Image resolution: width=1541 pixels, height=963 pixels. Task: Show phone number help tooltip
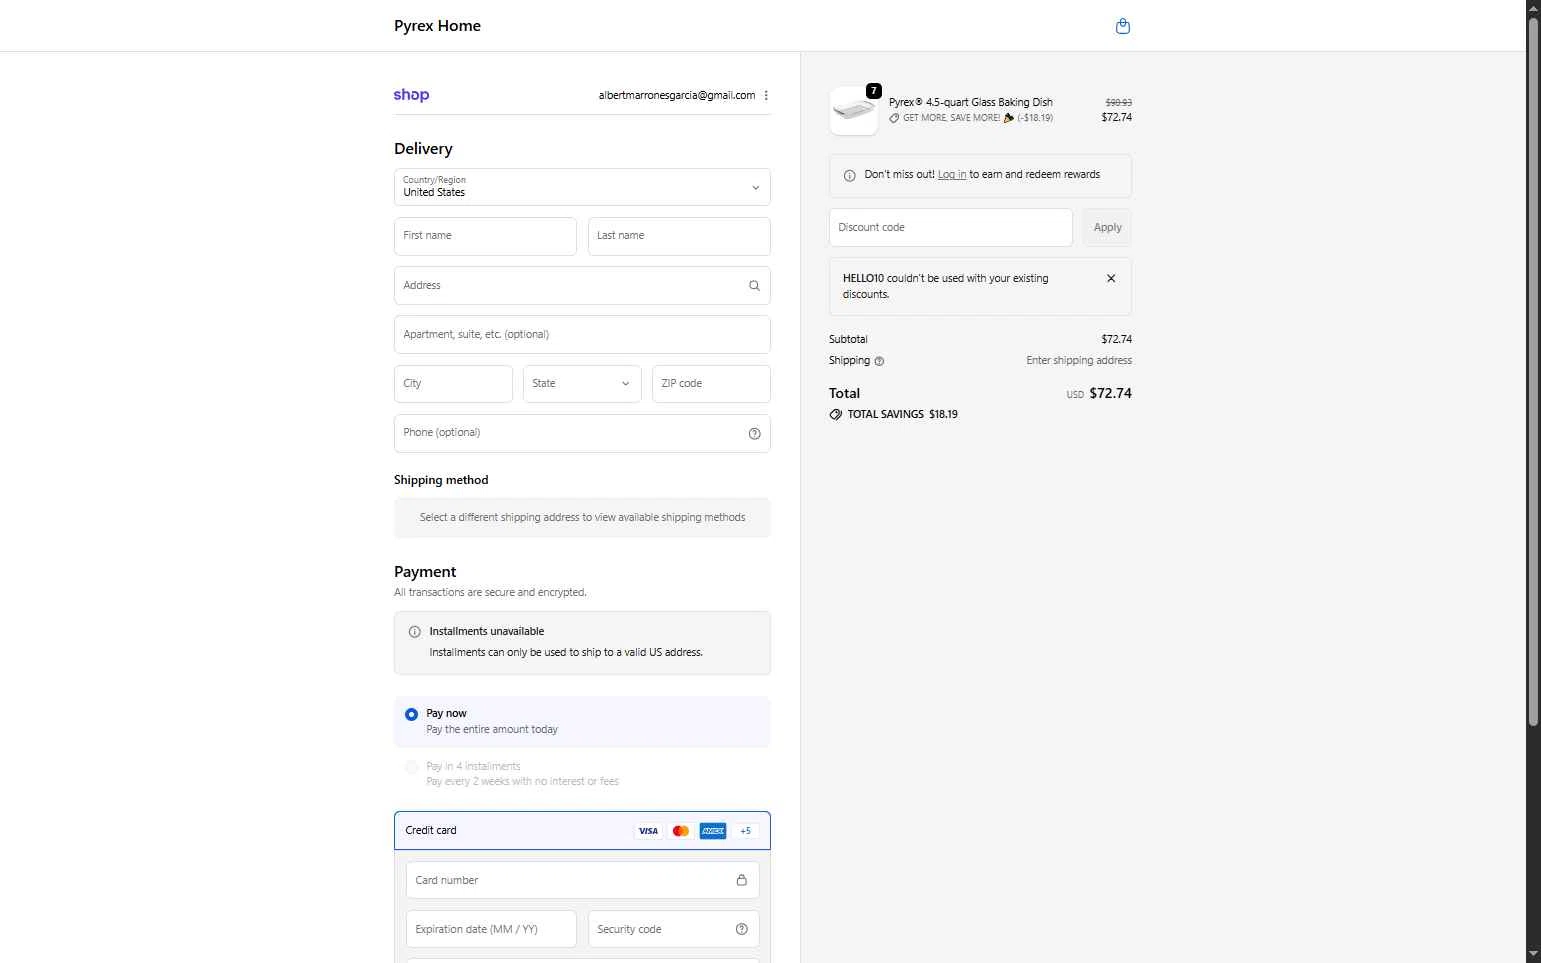754,434
